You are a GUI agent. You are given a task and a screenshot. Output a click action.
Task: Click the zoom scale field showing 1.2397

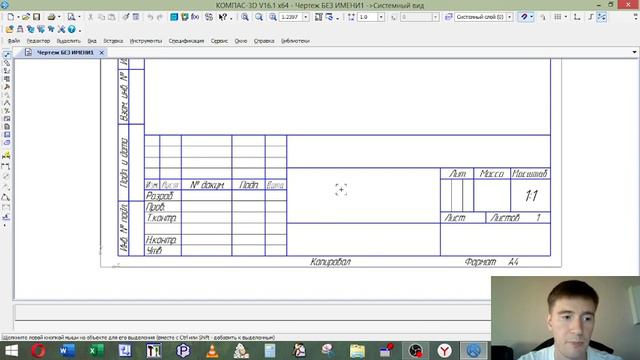[x=291, y=17]
